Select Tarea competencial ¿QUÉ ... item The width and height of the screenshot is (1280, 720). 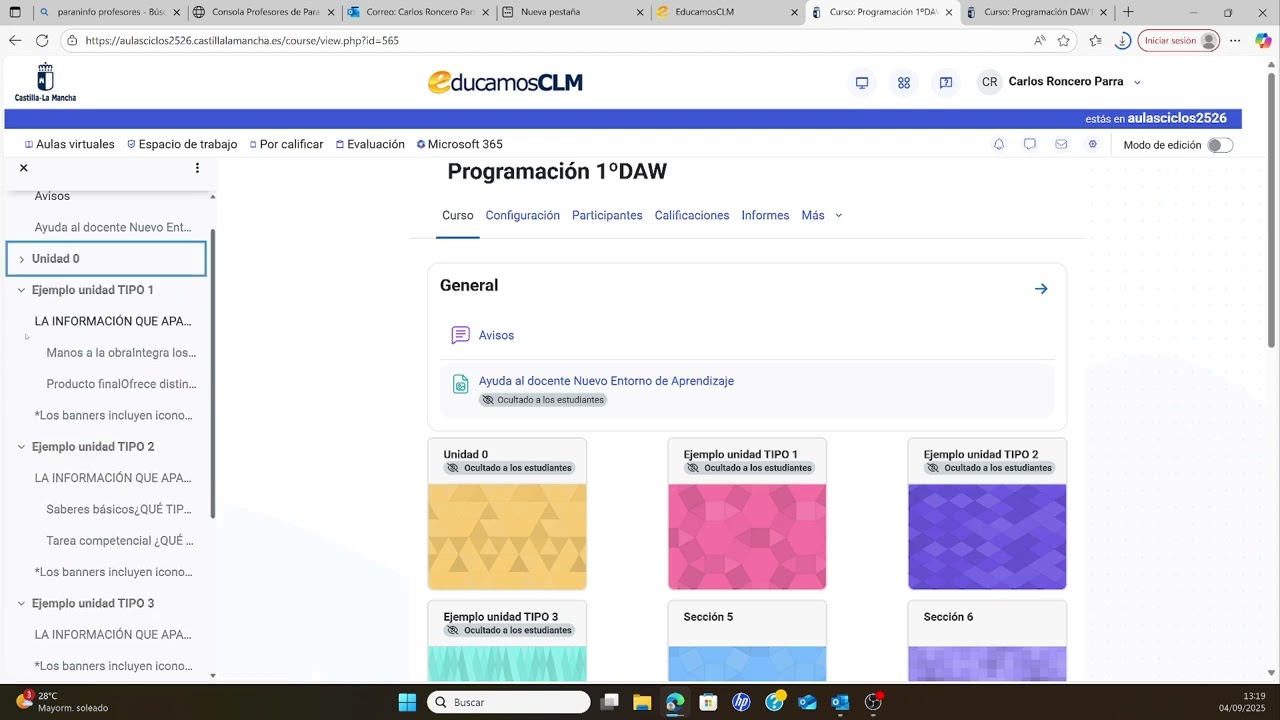coord(120,541)
